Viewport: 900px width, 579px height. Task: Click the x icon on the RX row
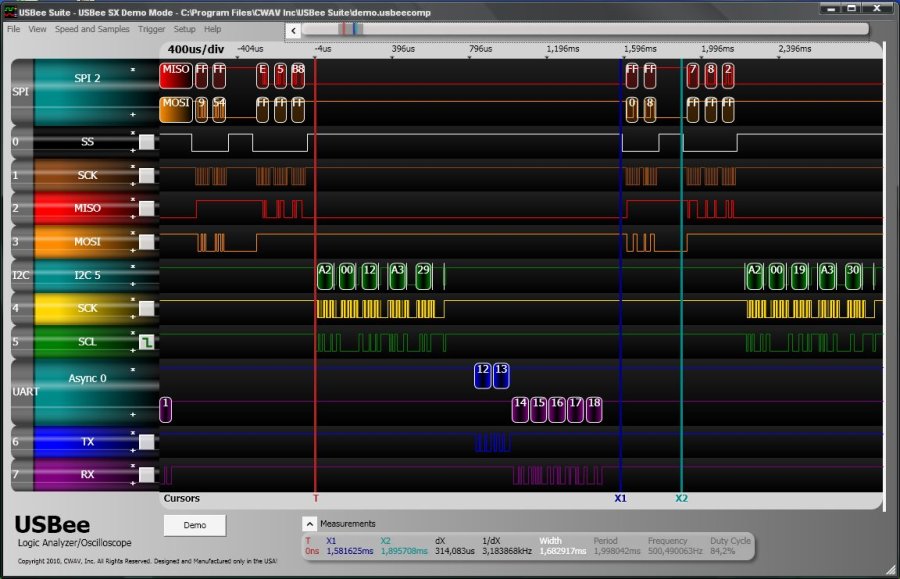133,466
